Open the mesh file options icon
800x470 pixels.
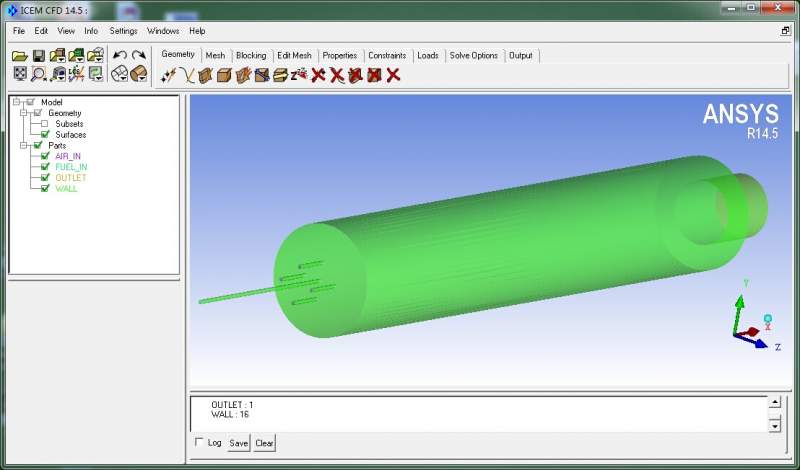[77, 55]
